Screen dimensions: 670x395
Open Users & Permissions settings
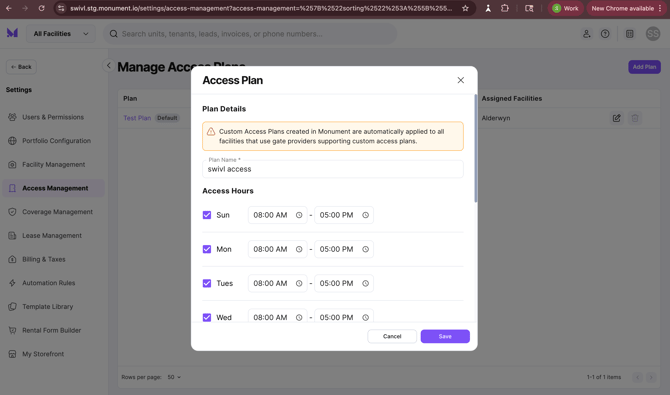pos(53,117)
